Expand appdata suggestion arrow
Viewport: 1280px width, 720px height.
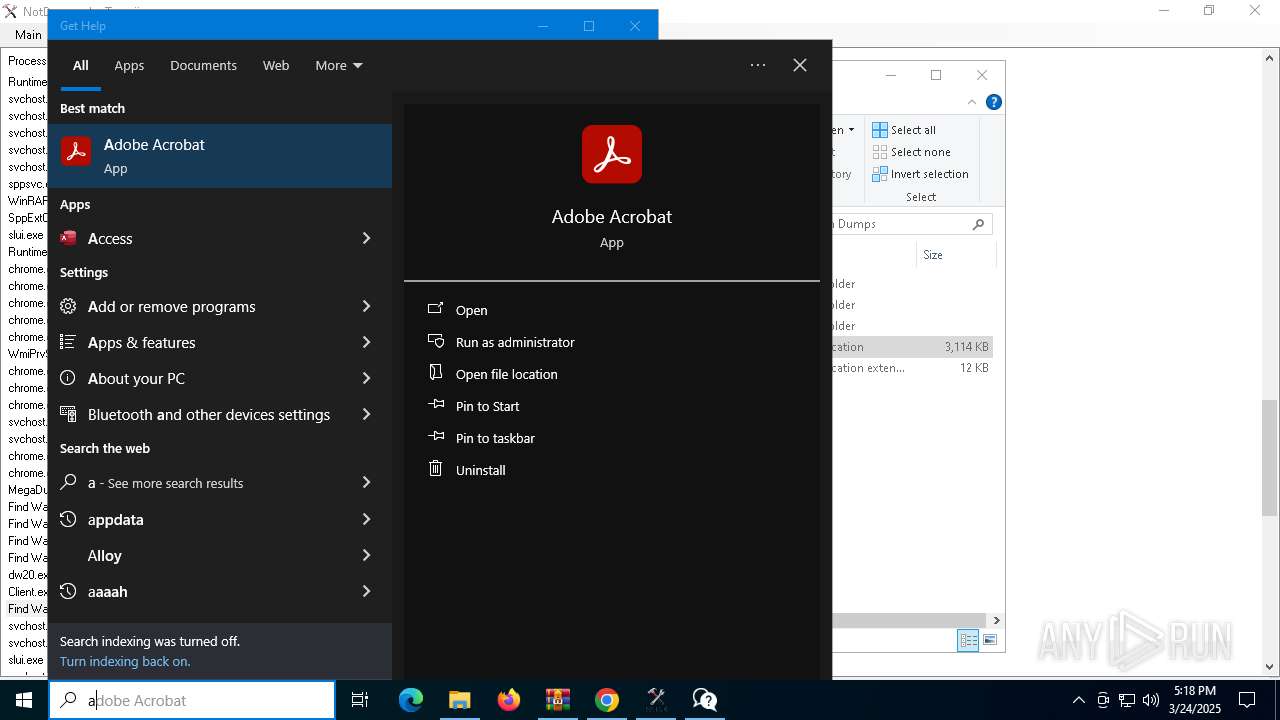coord(366,519)
